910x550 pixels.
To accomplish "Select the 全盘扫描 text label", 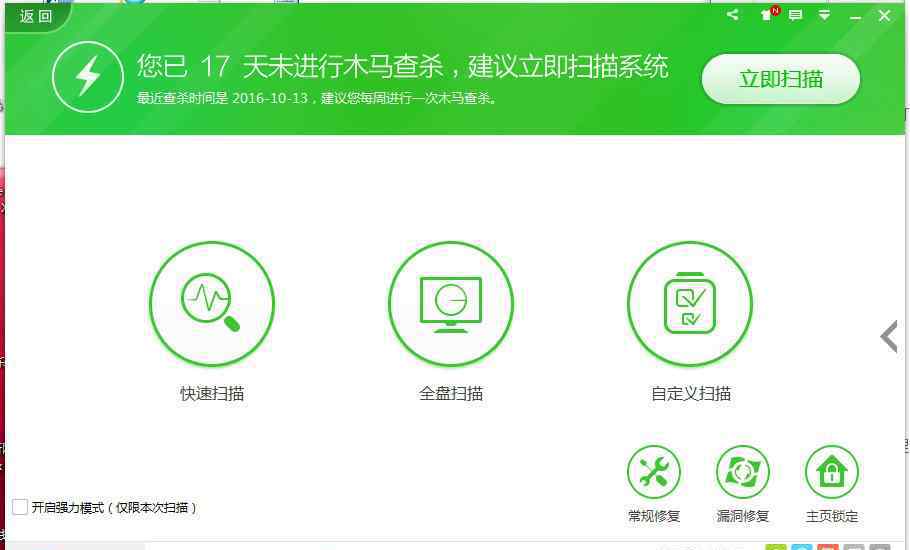I will (x=450, y=394).
